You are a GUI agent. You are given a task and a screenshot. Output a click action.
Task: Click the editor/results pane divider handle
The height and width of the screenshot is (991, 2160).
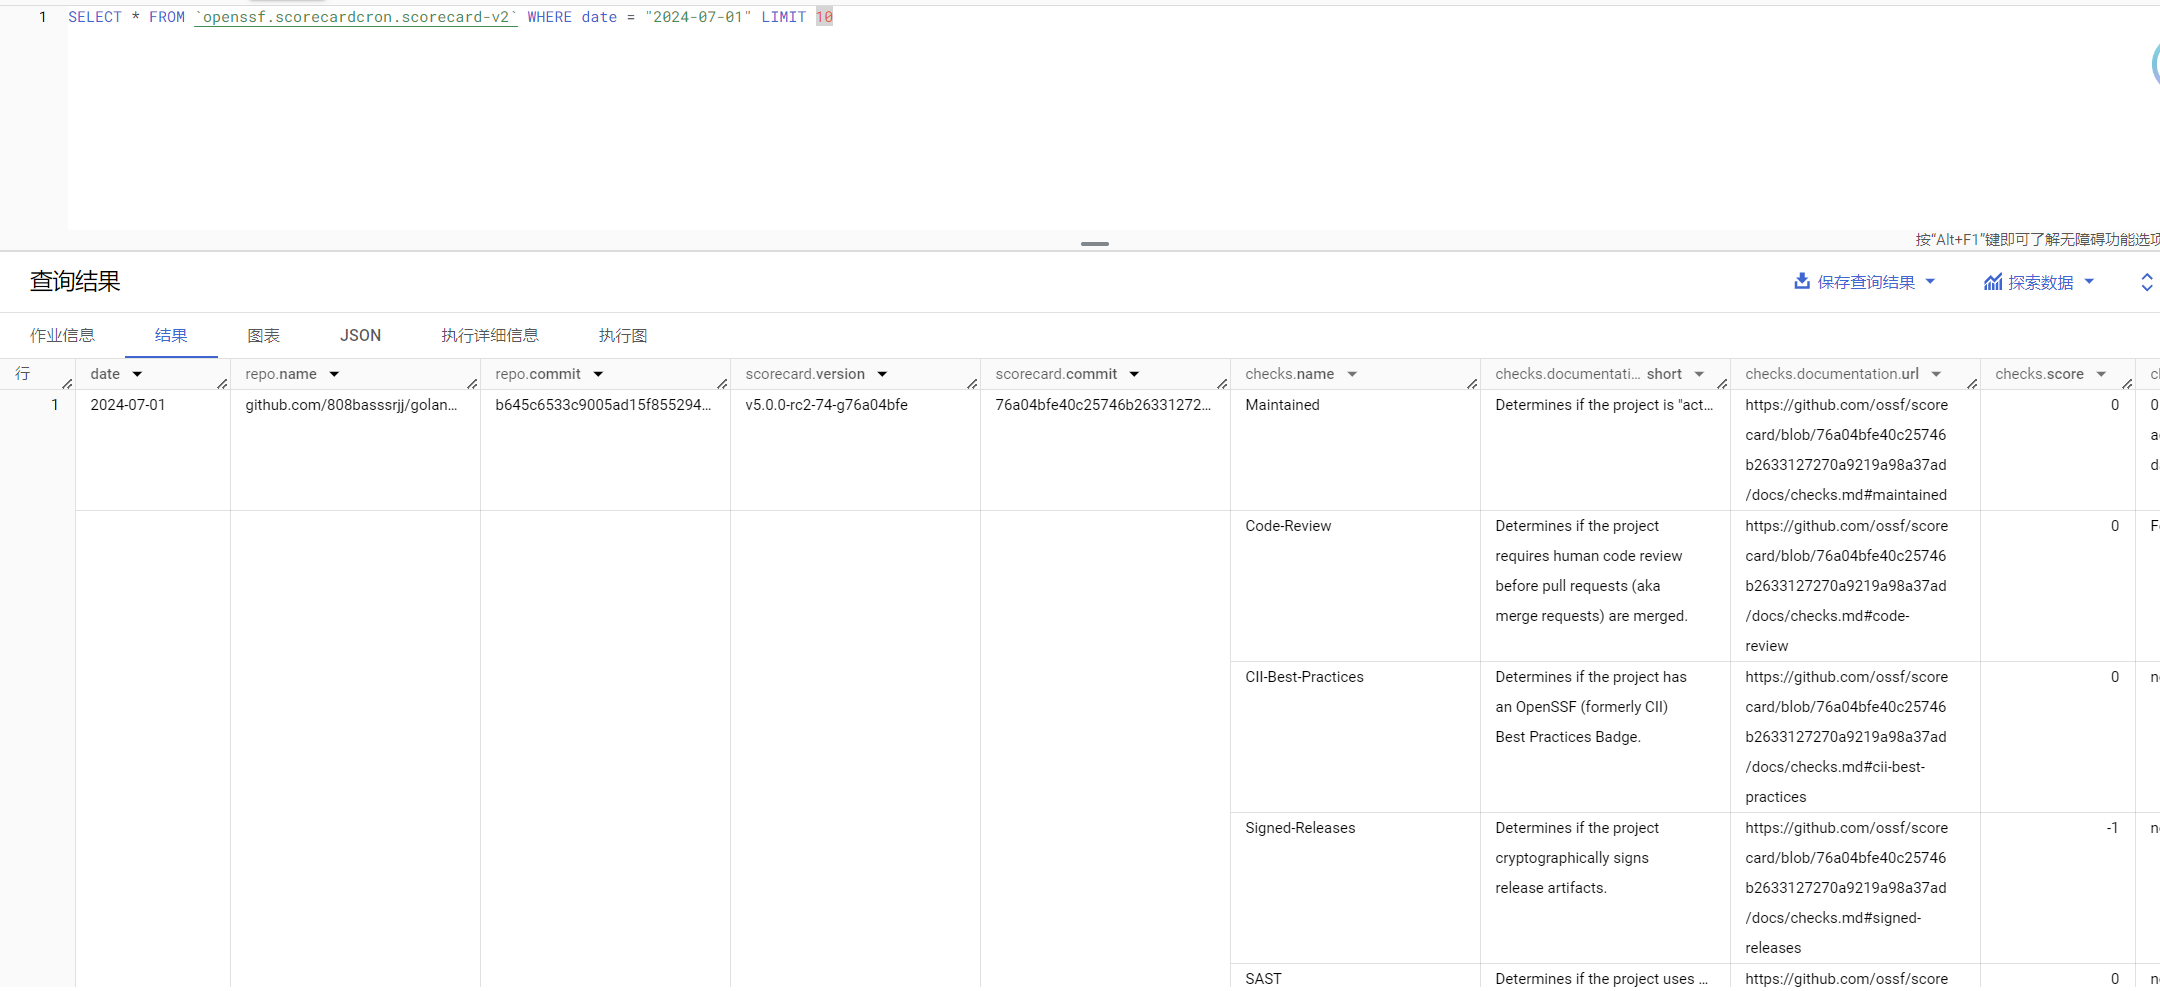coord(1095,243)
